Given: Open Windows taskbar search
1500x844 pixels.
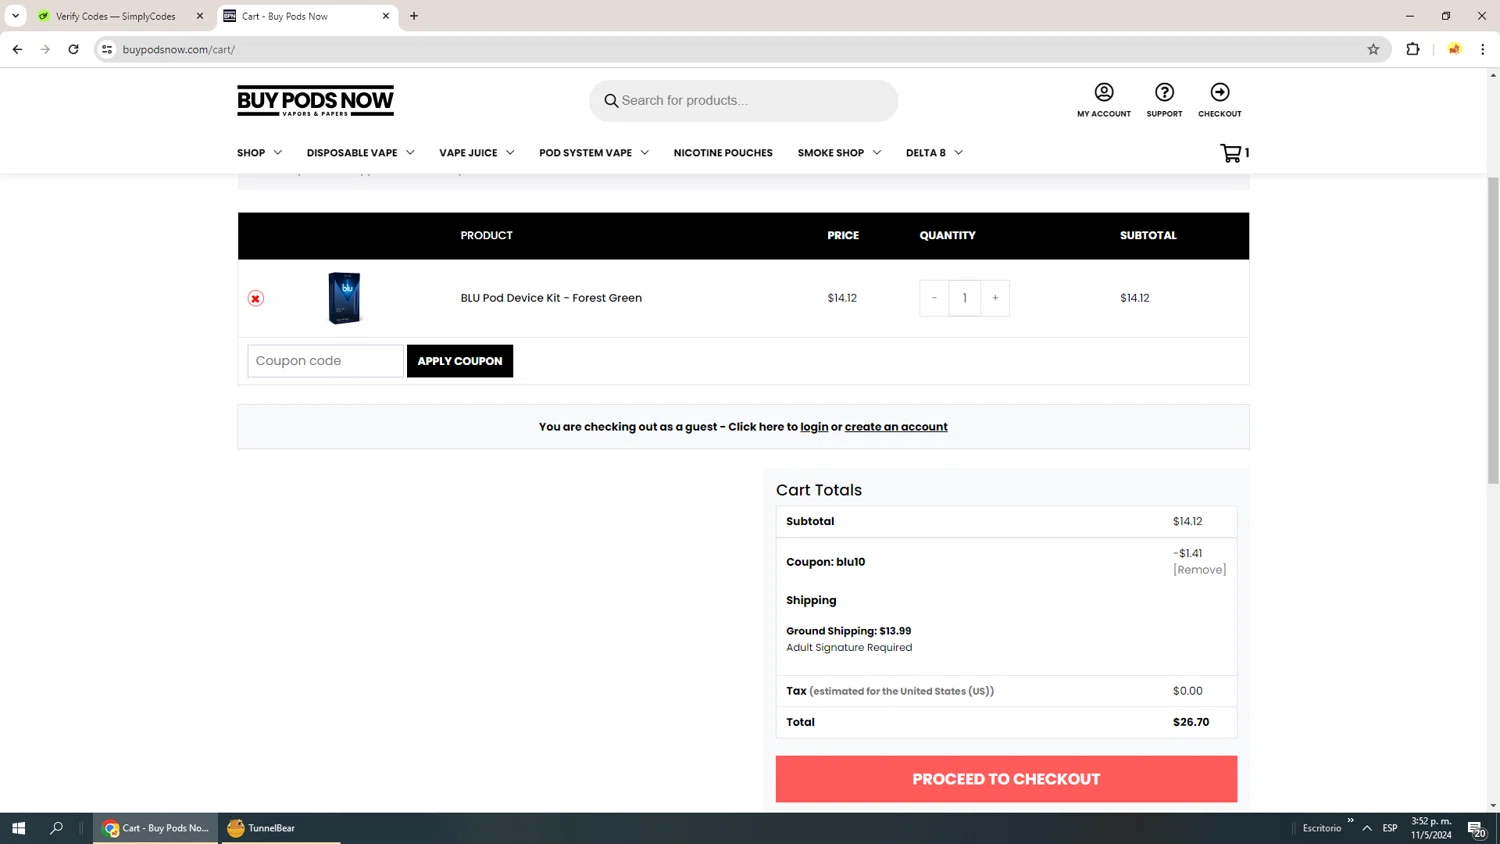Looking at the screenshot, I should (x=56, y=828).
